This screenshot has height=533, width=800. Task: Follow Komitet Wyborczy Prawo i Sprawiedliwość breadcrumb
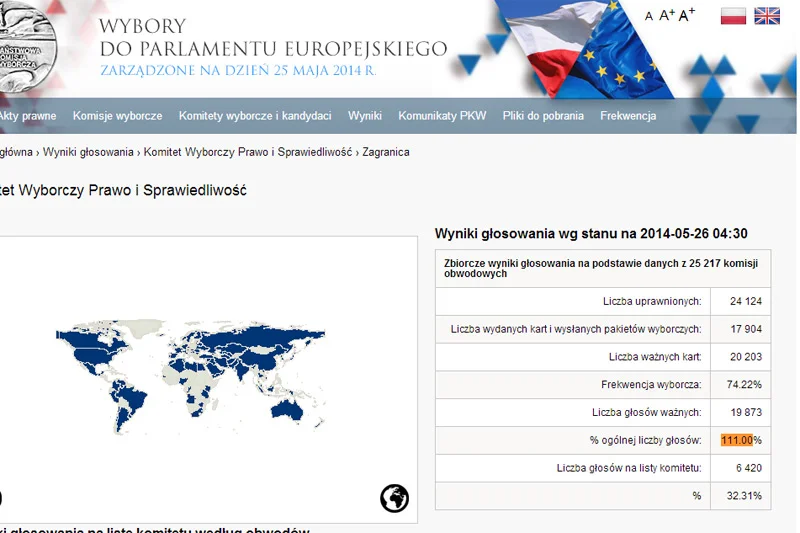[247, 152]
